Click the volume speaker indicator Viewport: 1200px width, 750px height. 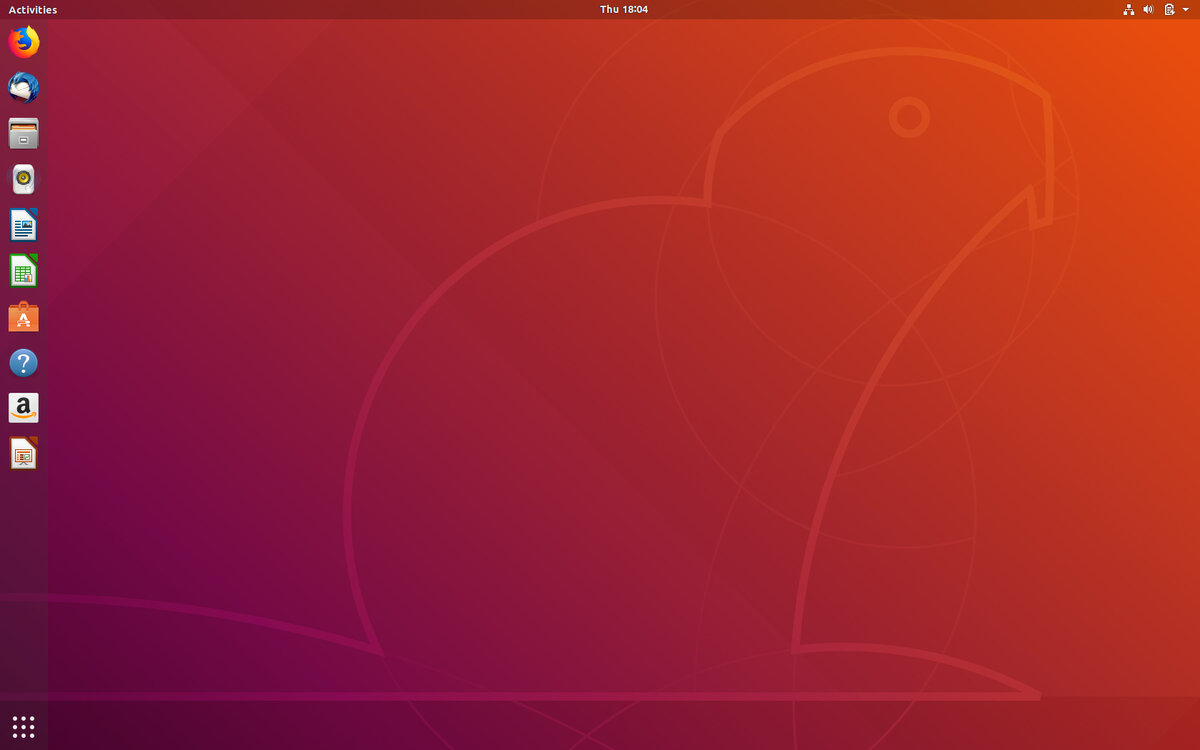(1148, 10)
